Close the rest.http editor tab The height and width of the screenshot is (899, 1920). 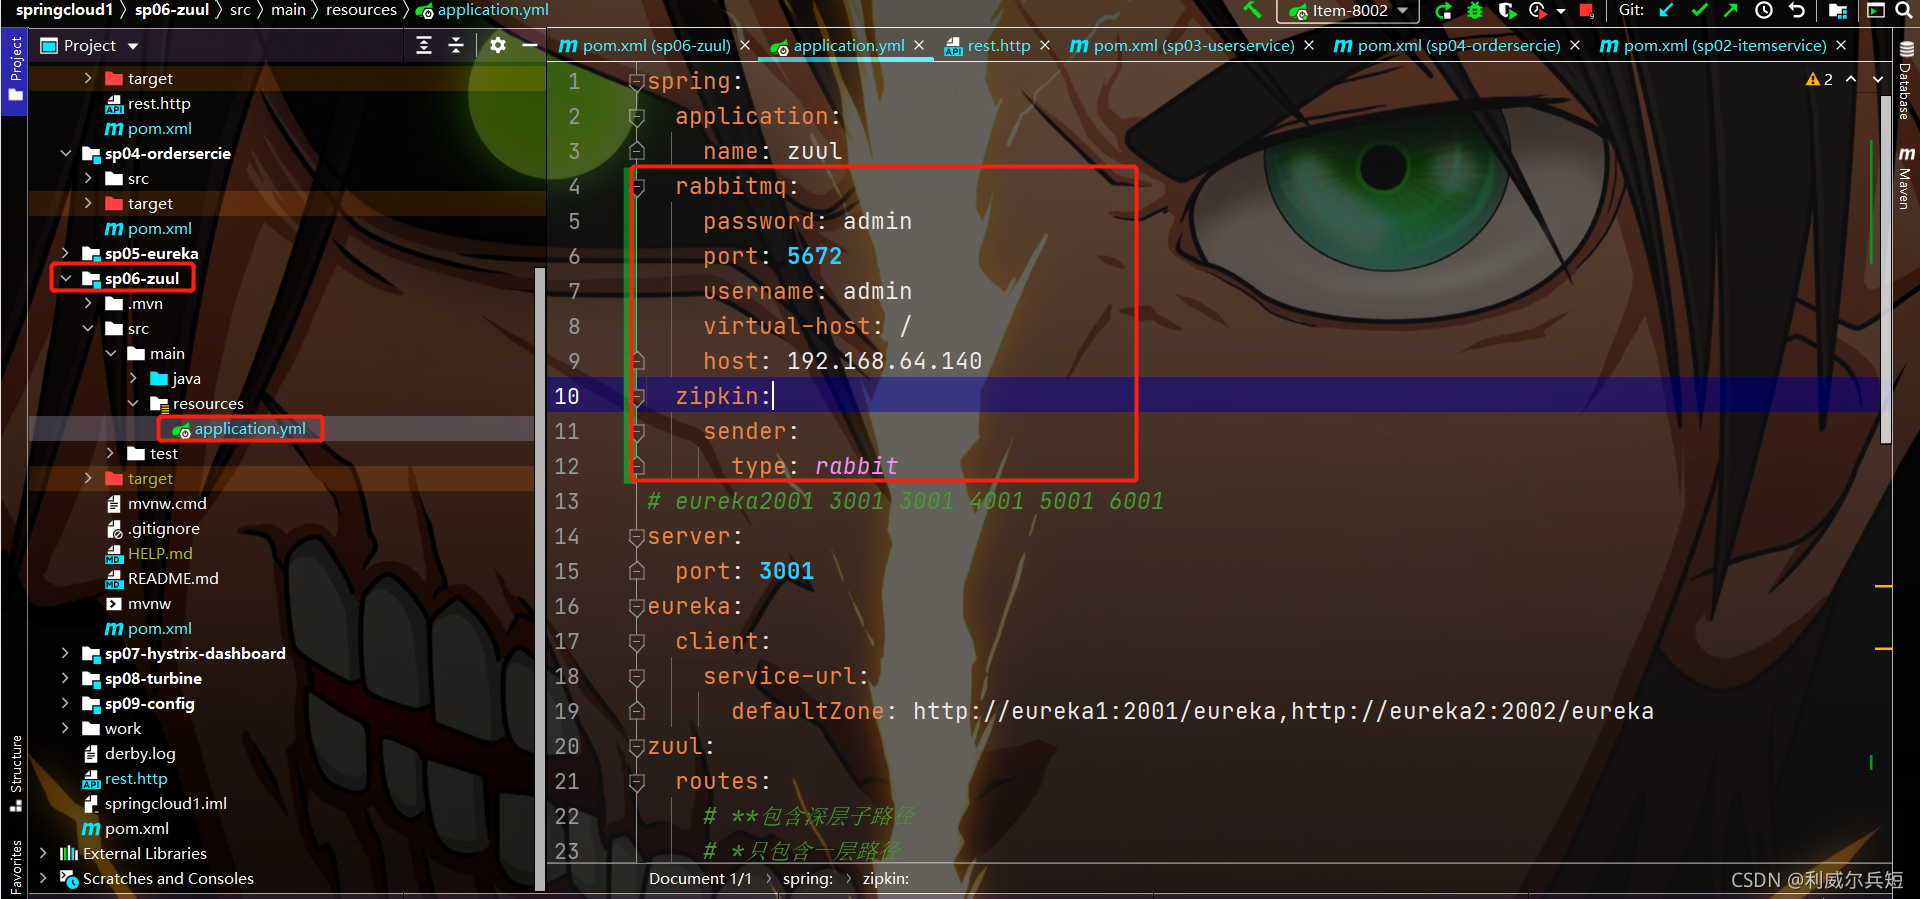[1045, 45]
